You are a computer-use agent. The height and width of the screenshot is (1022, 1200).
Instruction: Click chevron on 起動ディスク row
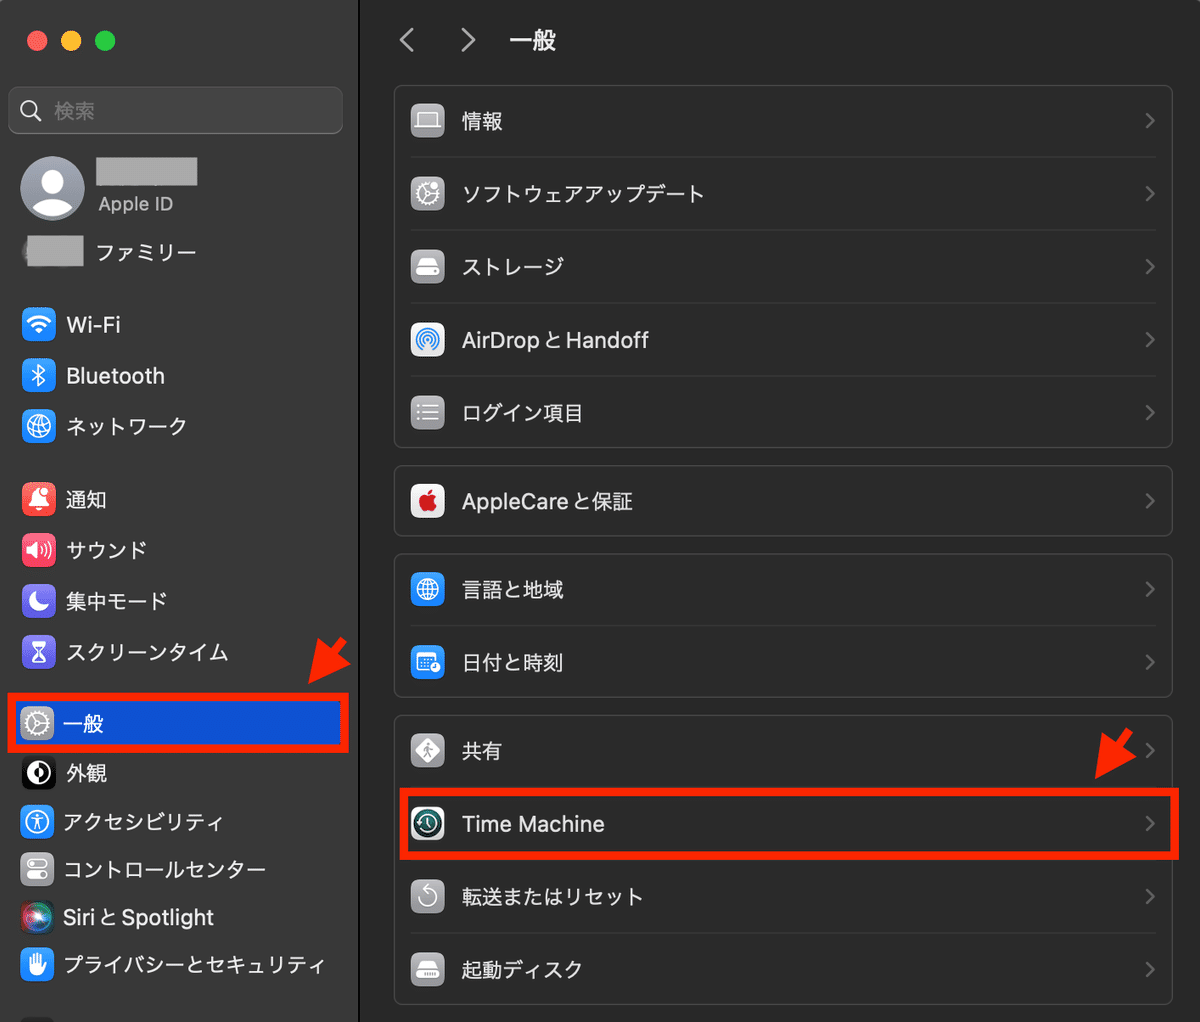pos(1150,969)
